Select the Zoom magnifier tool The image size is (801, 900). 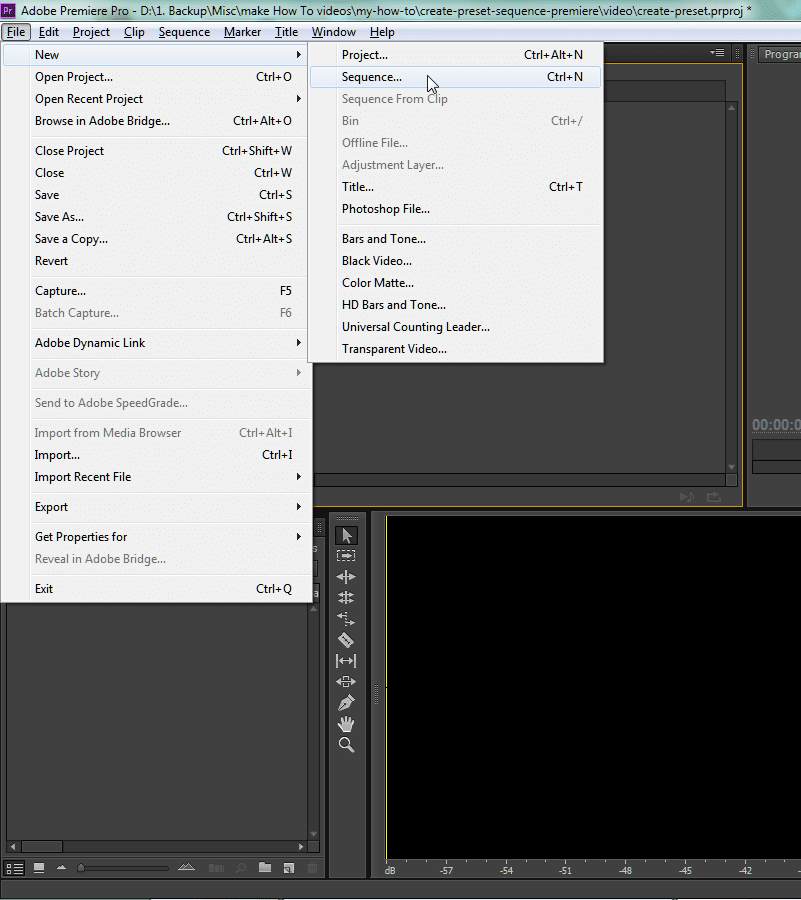coord(346,744)
